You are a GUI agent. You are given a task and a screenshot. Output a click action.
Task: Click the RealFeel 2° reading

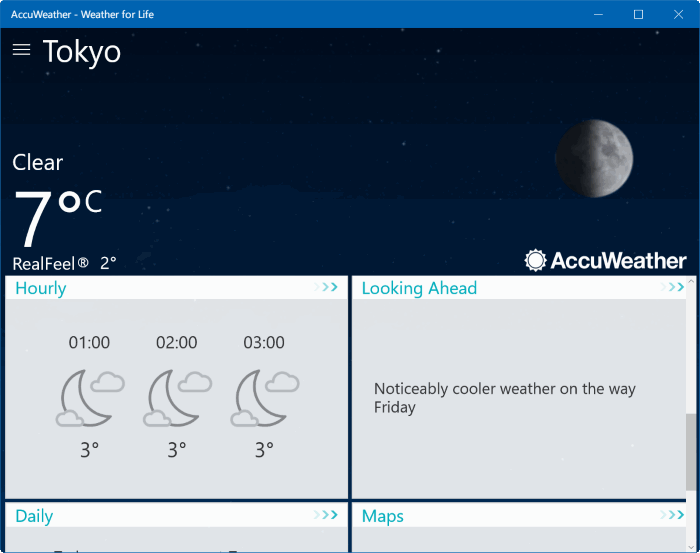coord(64,264)
